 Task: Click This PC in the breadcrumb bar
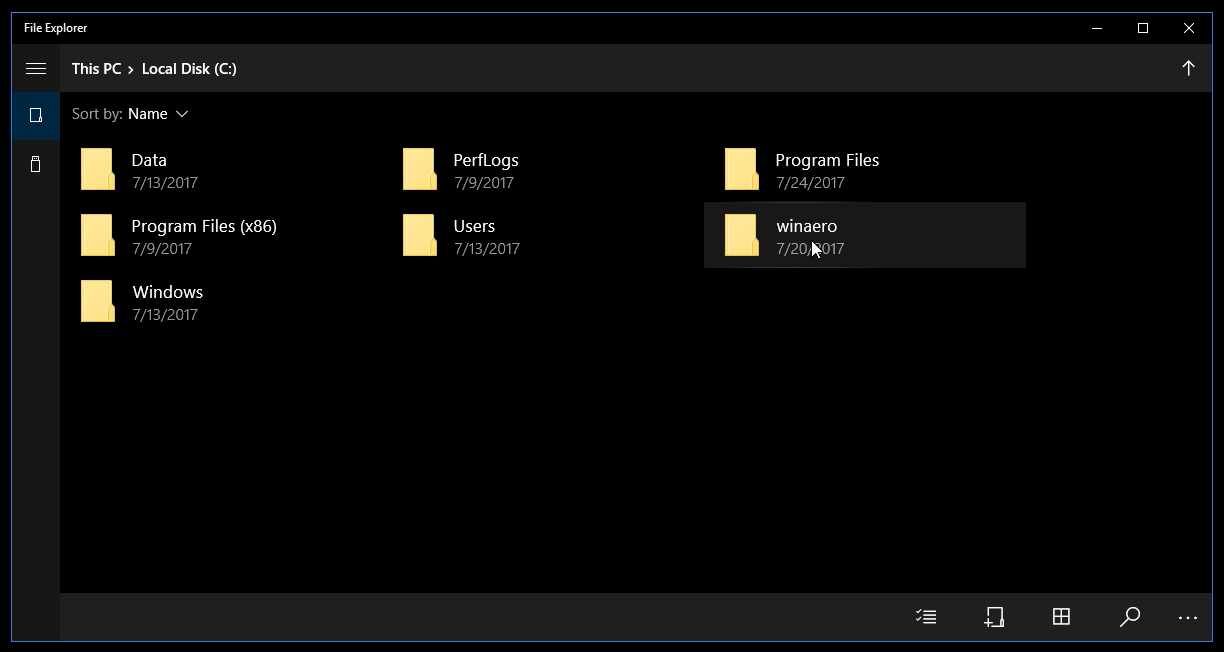point(96,68)
